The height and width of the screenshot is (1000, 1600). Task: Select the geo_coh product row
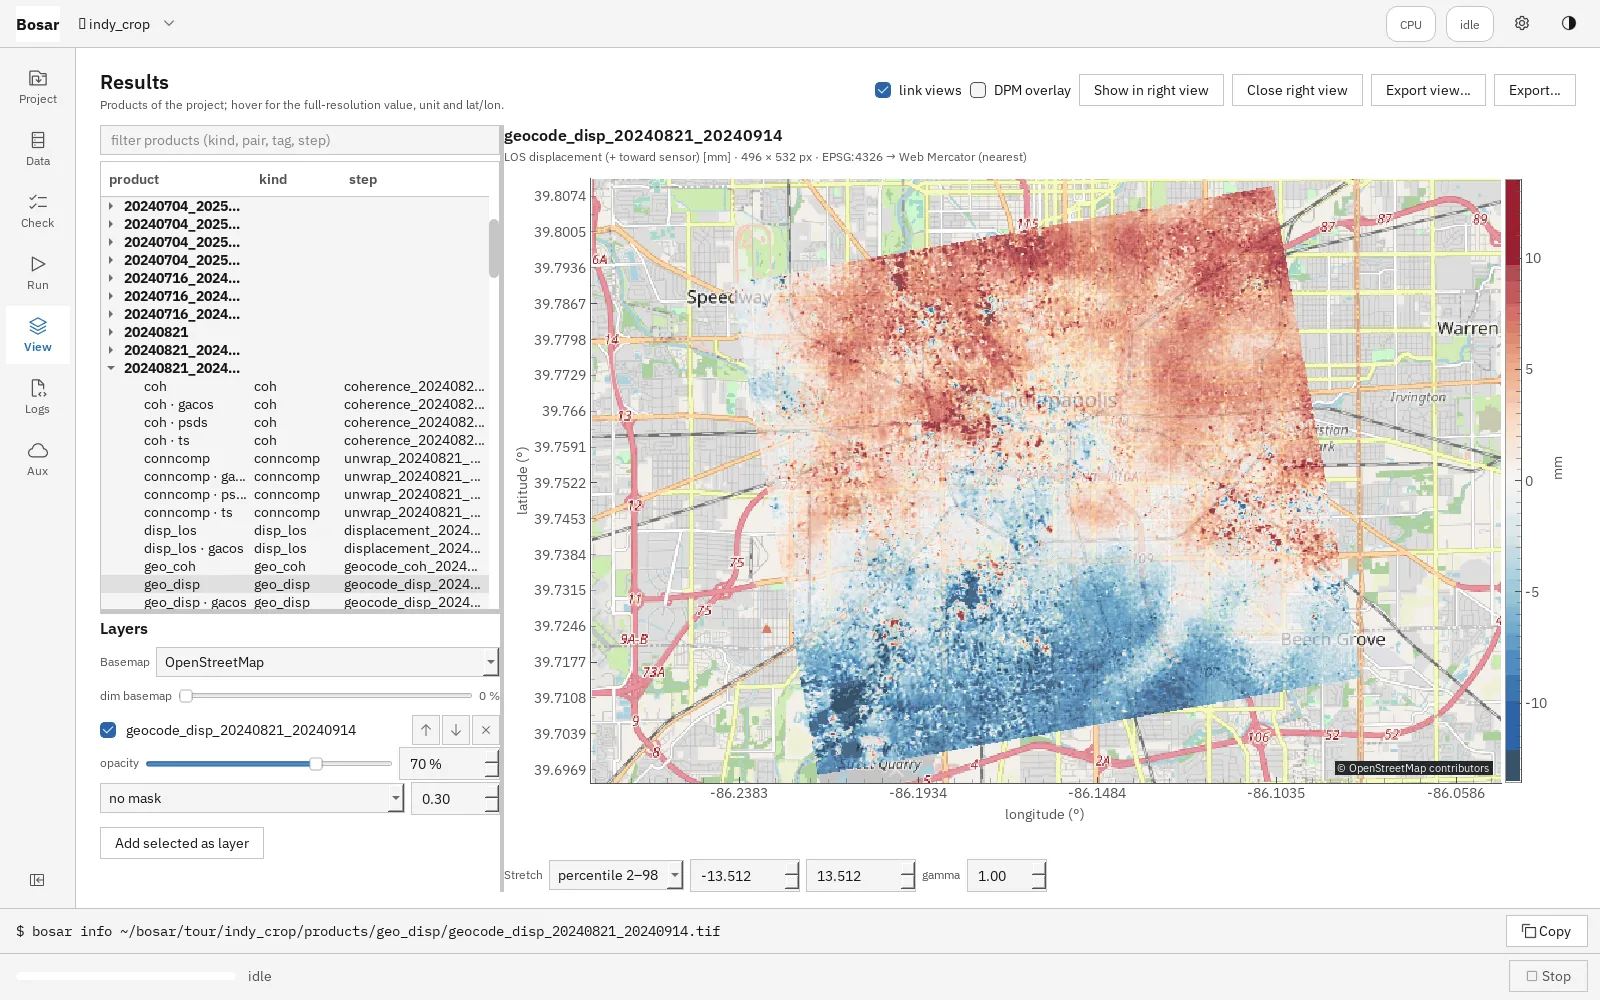295,567
